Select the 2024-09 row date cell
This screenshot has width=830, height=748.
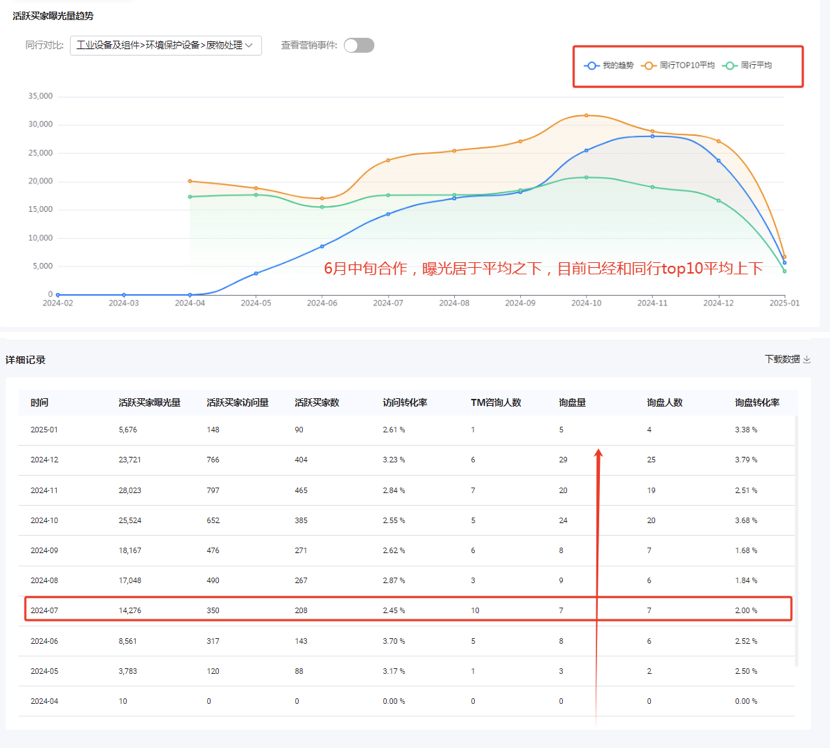[44, 551]
